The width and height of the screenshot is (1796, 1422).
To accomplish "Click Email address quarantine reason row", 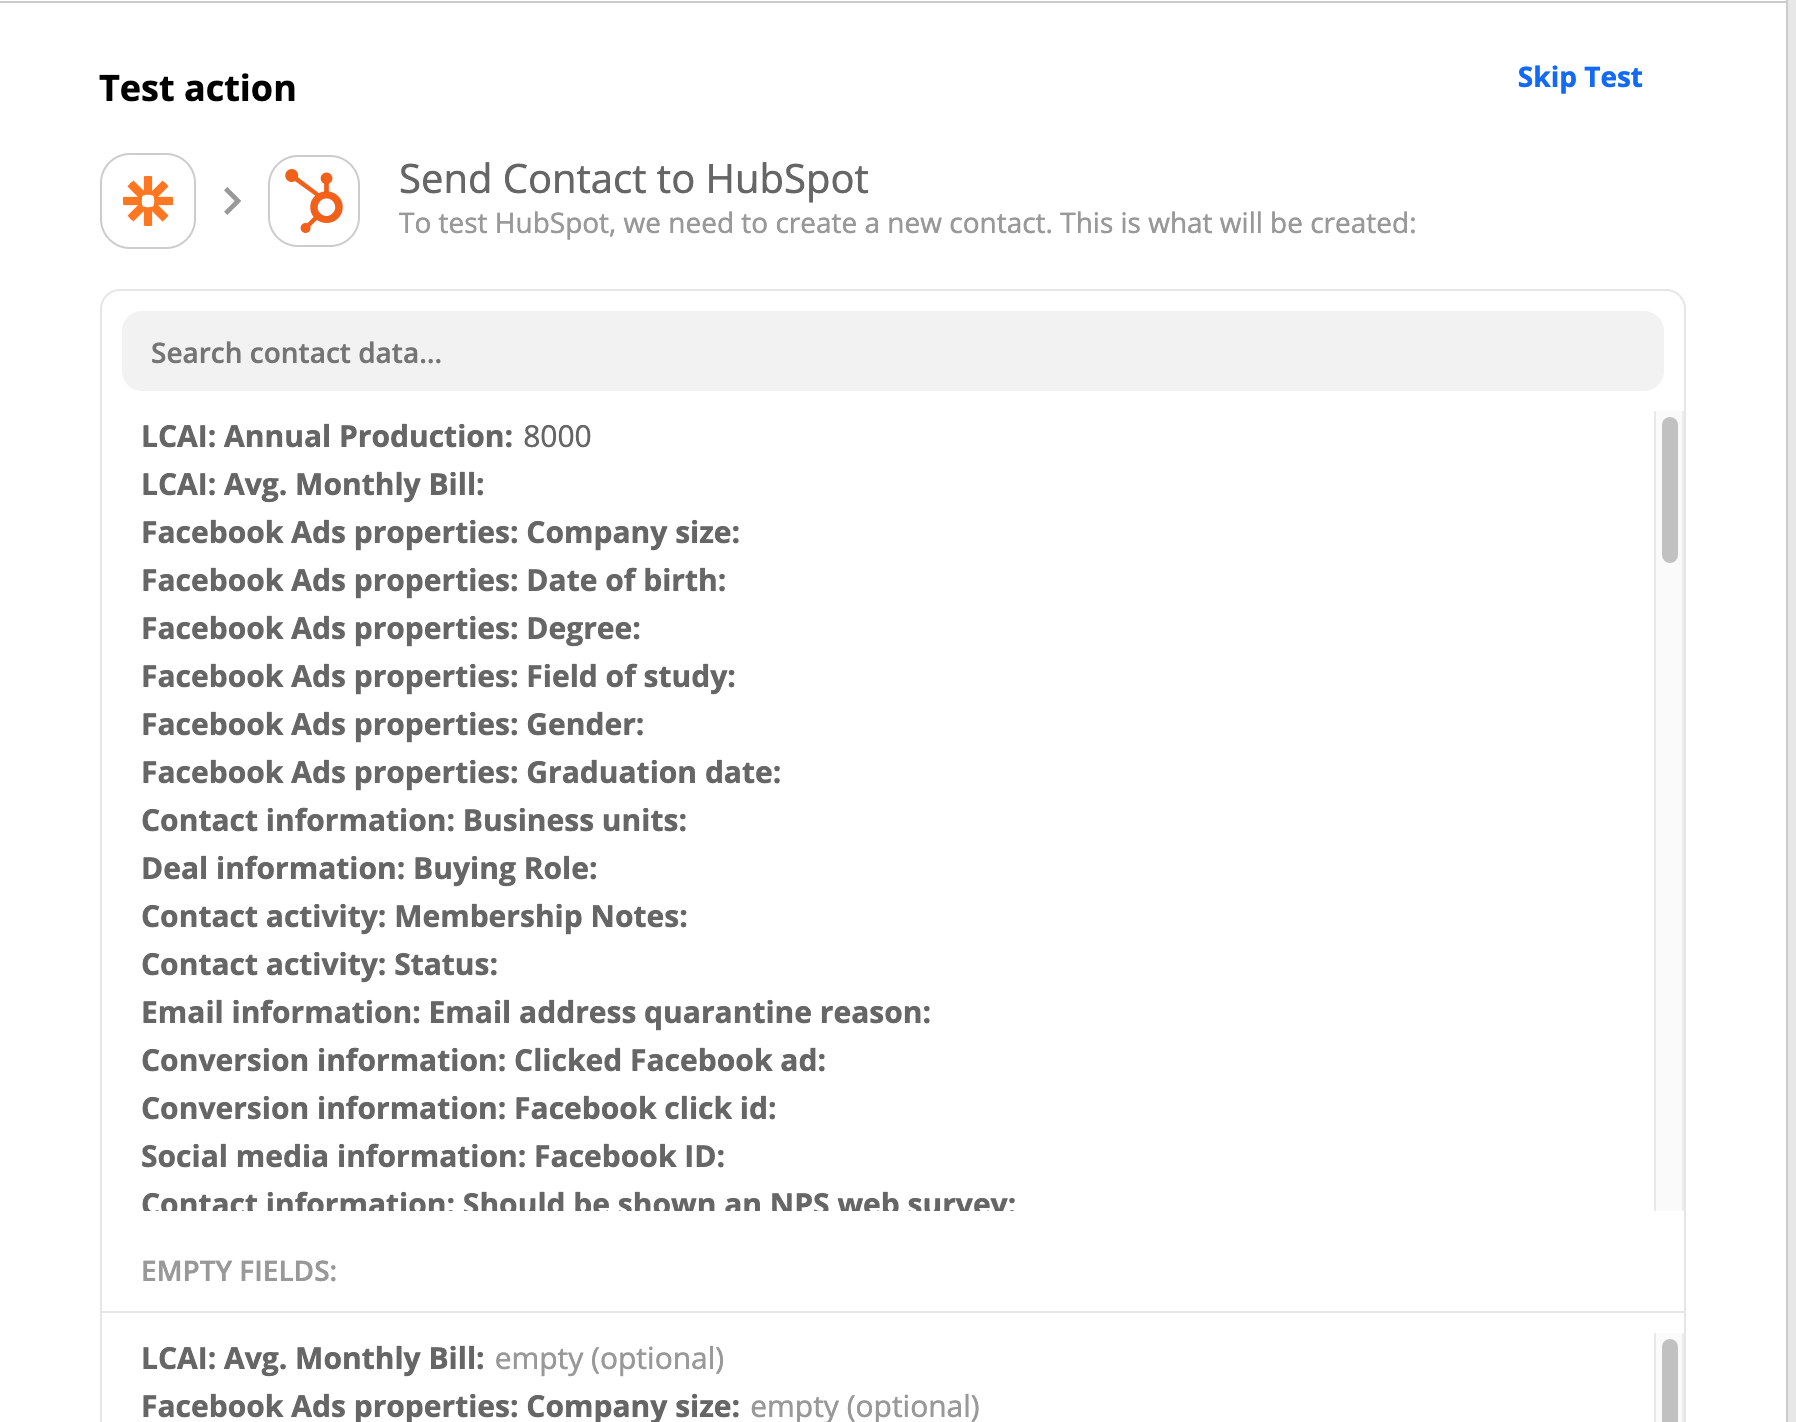I will coord(536,1012).
